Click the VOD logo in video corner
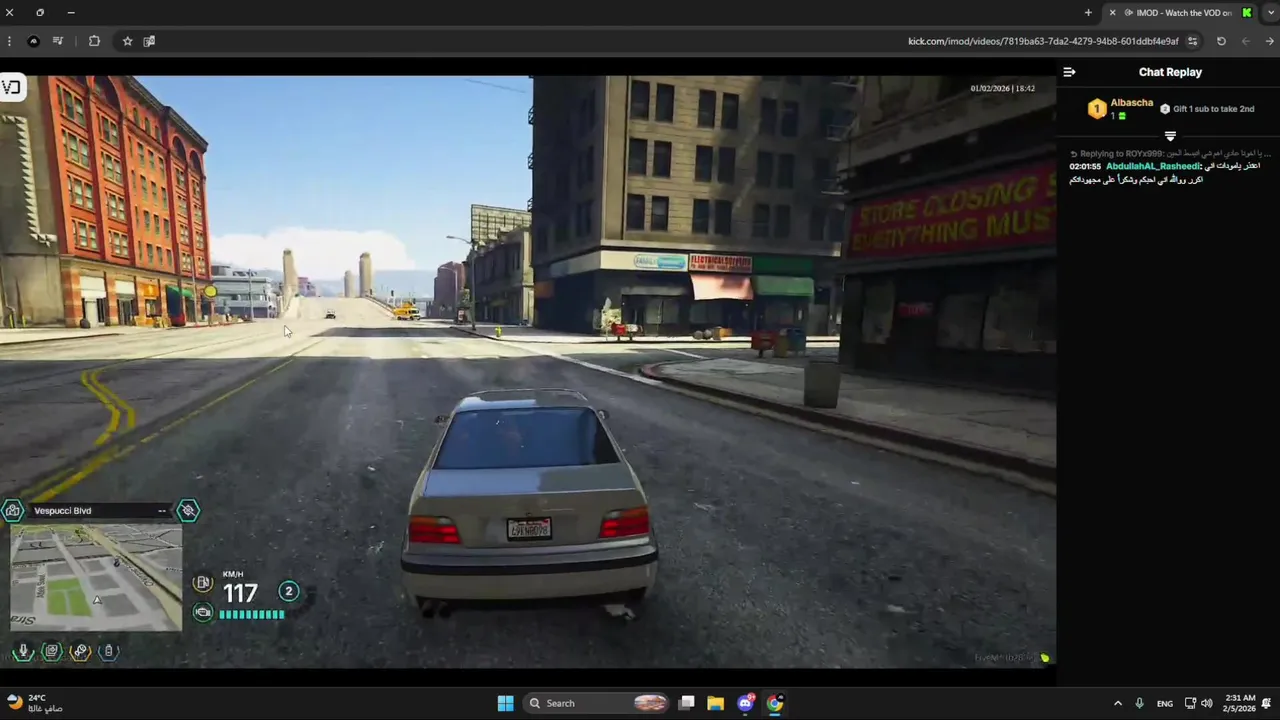 tap(11, 87)
